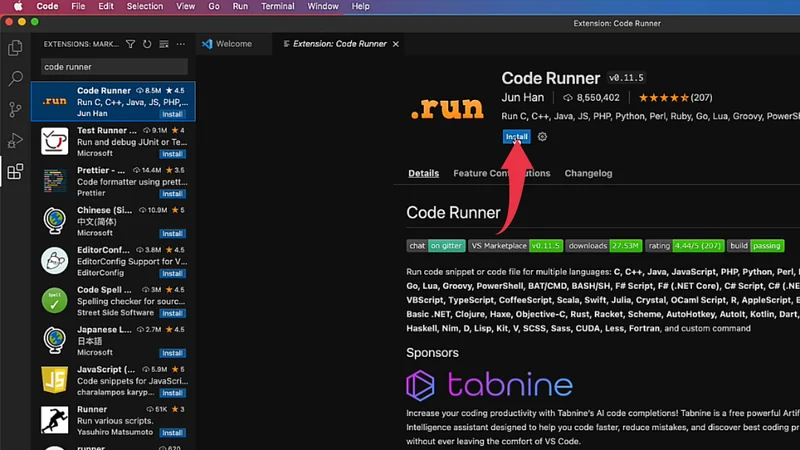Switch to the Changelog tab
Screen dimensions: 800x450
pos(588,173)
